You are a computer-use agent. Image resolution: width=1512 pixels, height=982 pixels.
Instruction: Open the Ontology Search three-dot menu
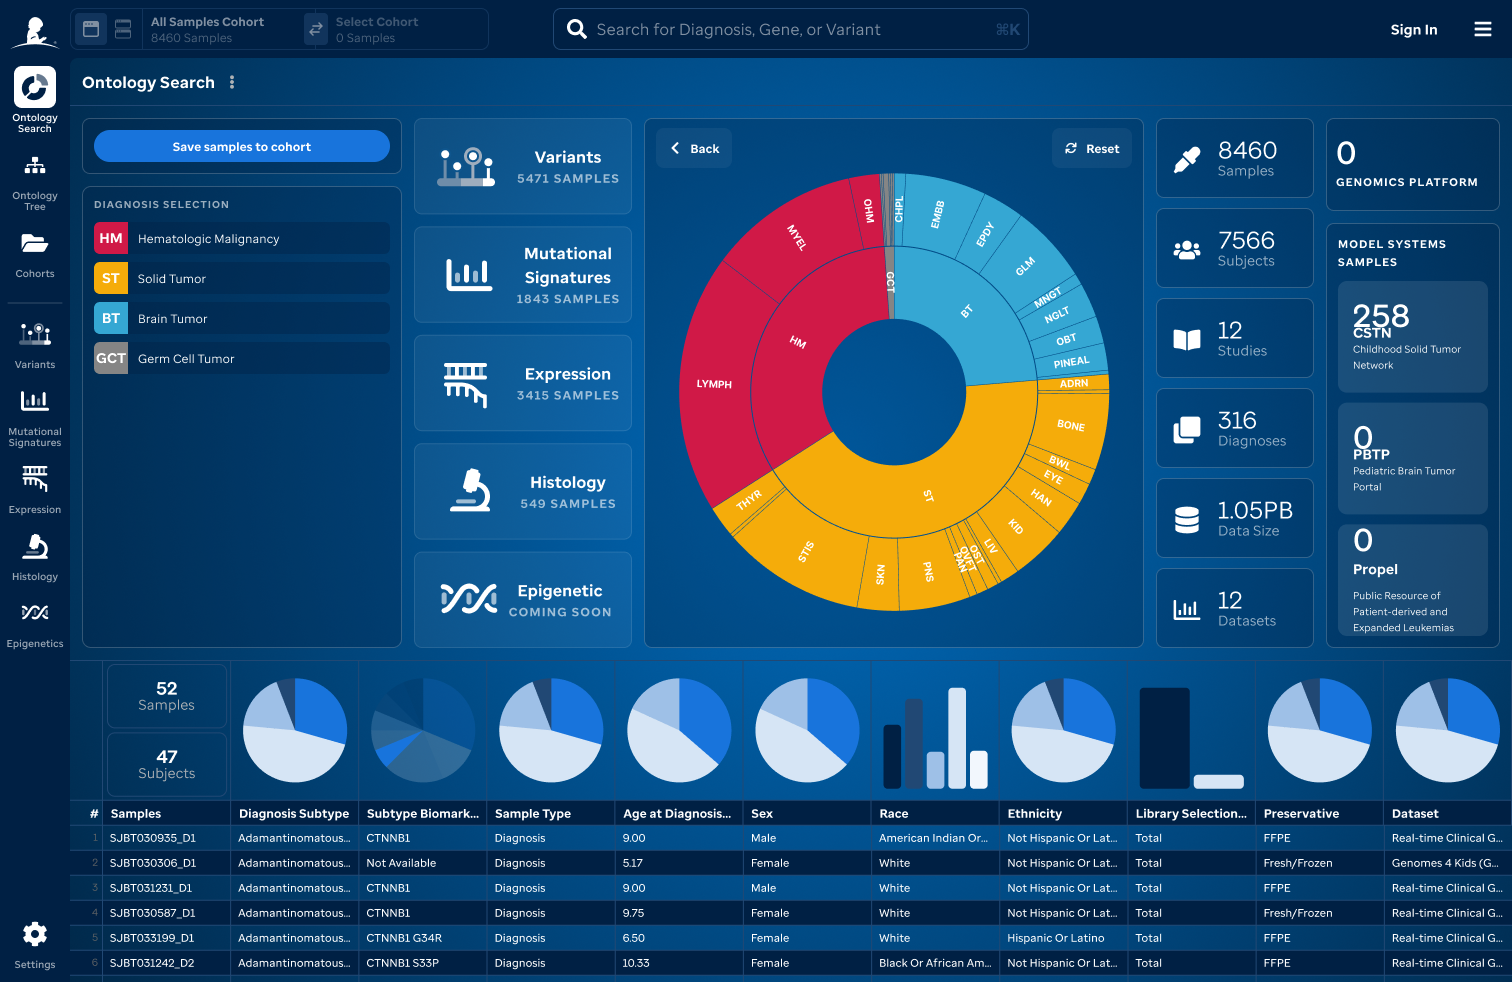pyautogui.click(x=232, y=82)
